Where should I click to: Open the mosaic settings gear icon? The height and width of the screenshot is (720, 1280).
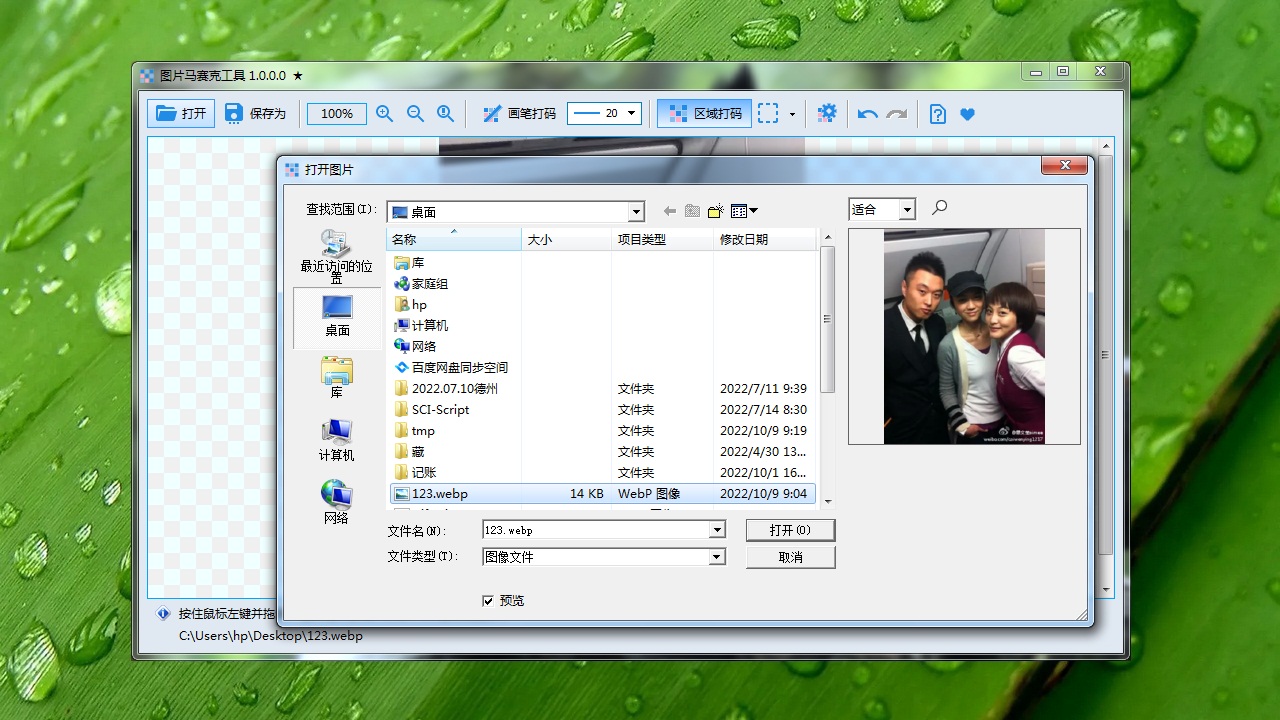pos(827,113)
